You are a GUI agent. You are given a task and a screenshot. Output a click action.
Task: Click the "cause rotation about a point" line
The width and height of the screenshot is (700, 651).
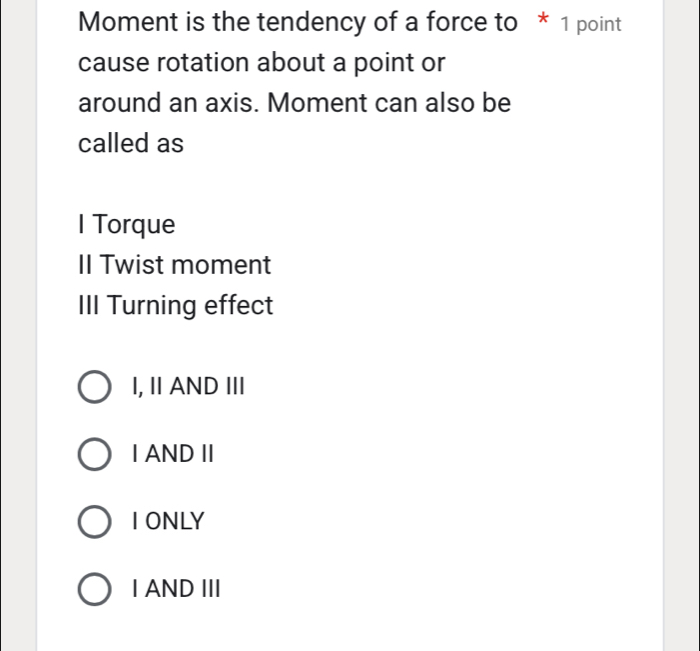tap(262, 62)
